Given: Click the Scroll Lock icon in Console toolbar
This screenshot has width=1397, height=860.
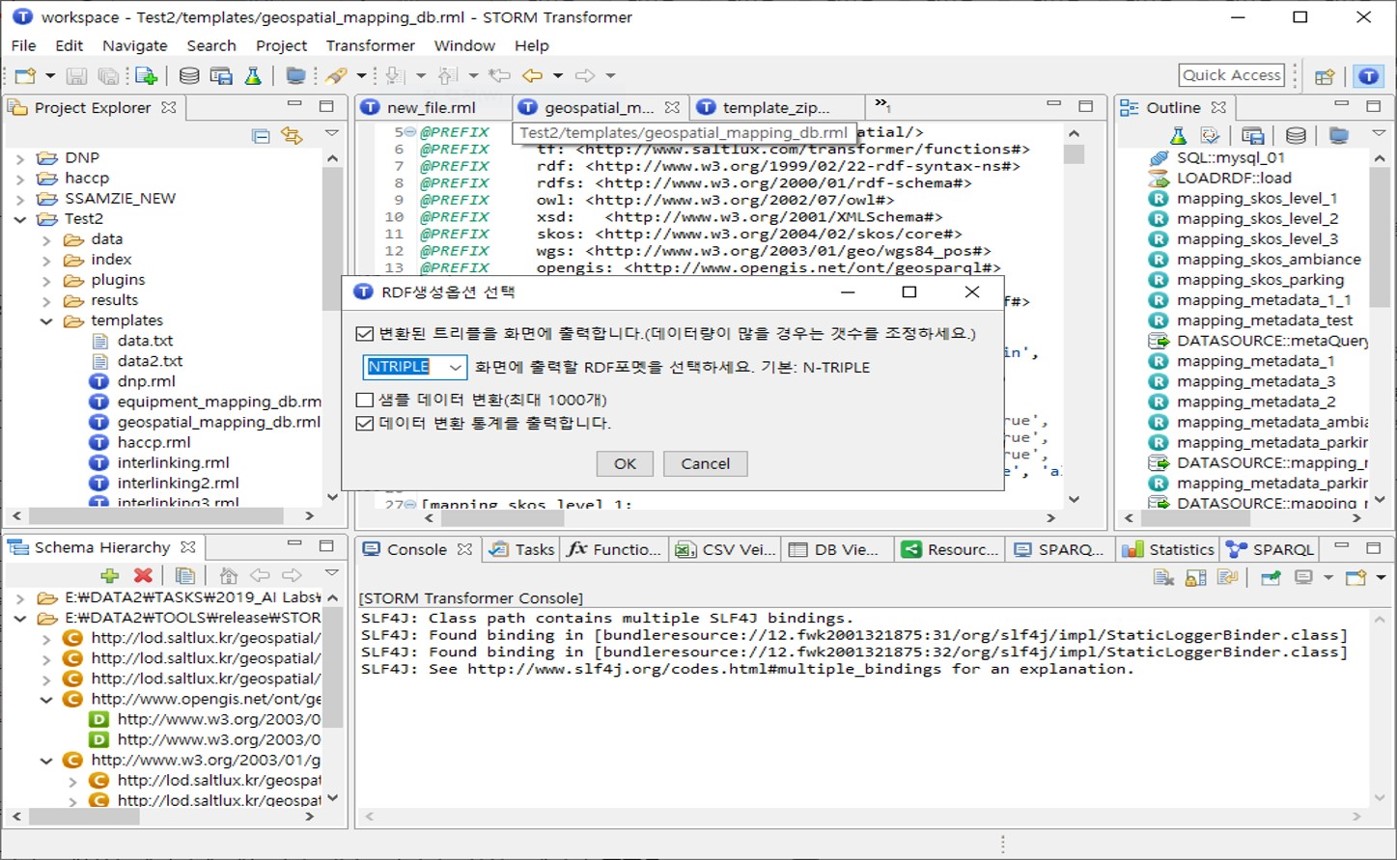Looking at the screenshot, I should pyautogui.click(x=1195, y=577).
